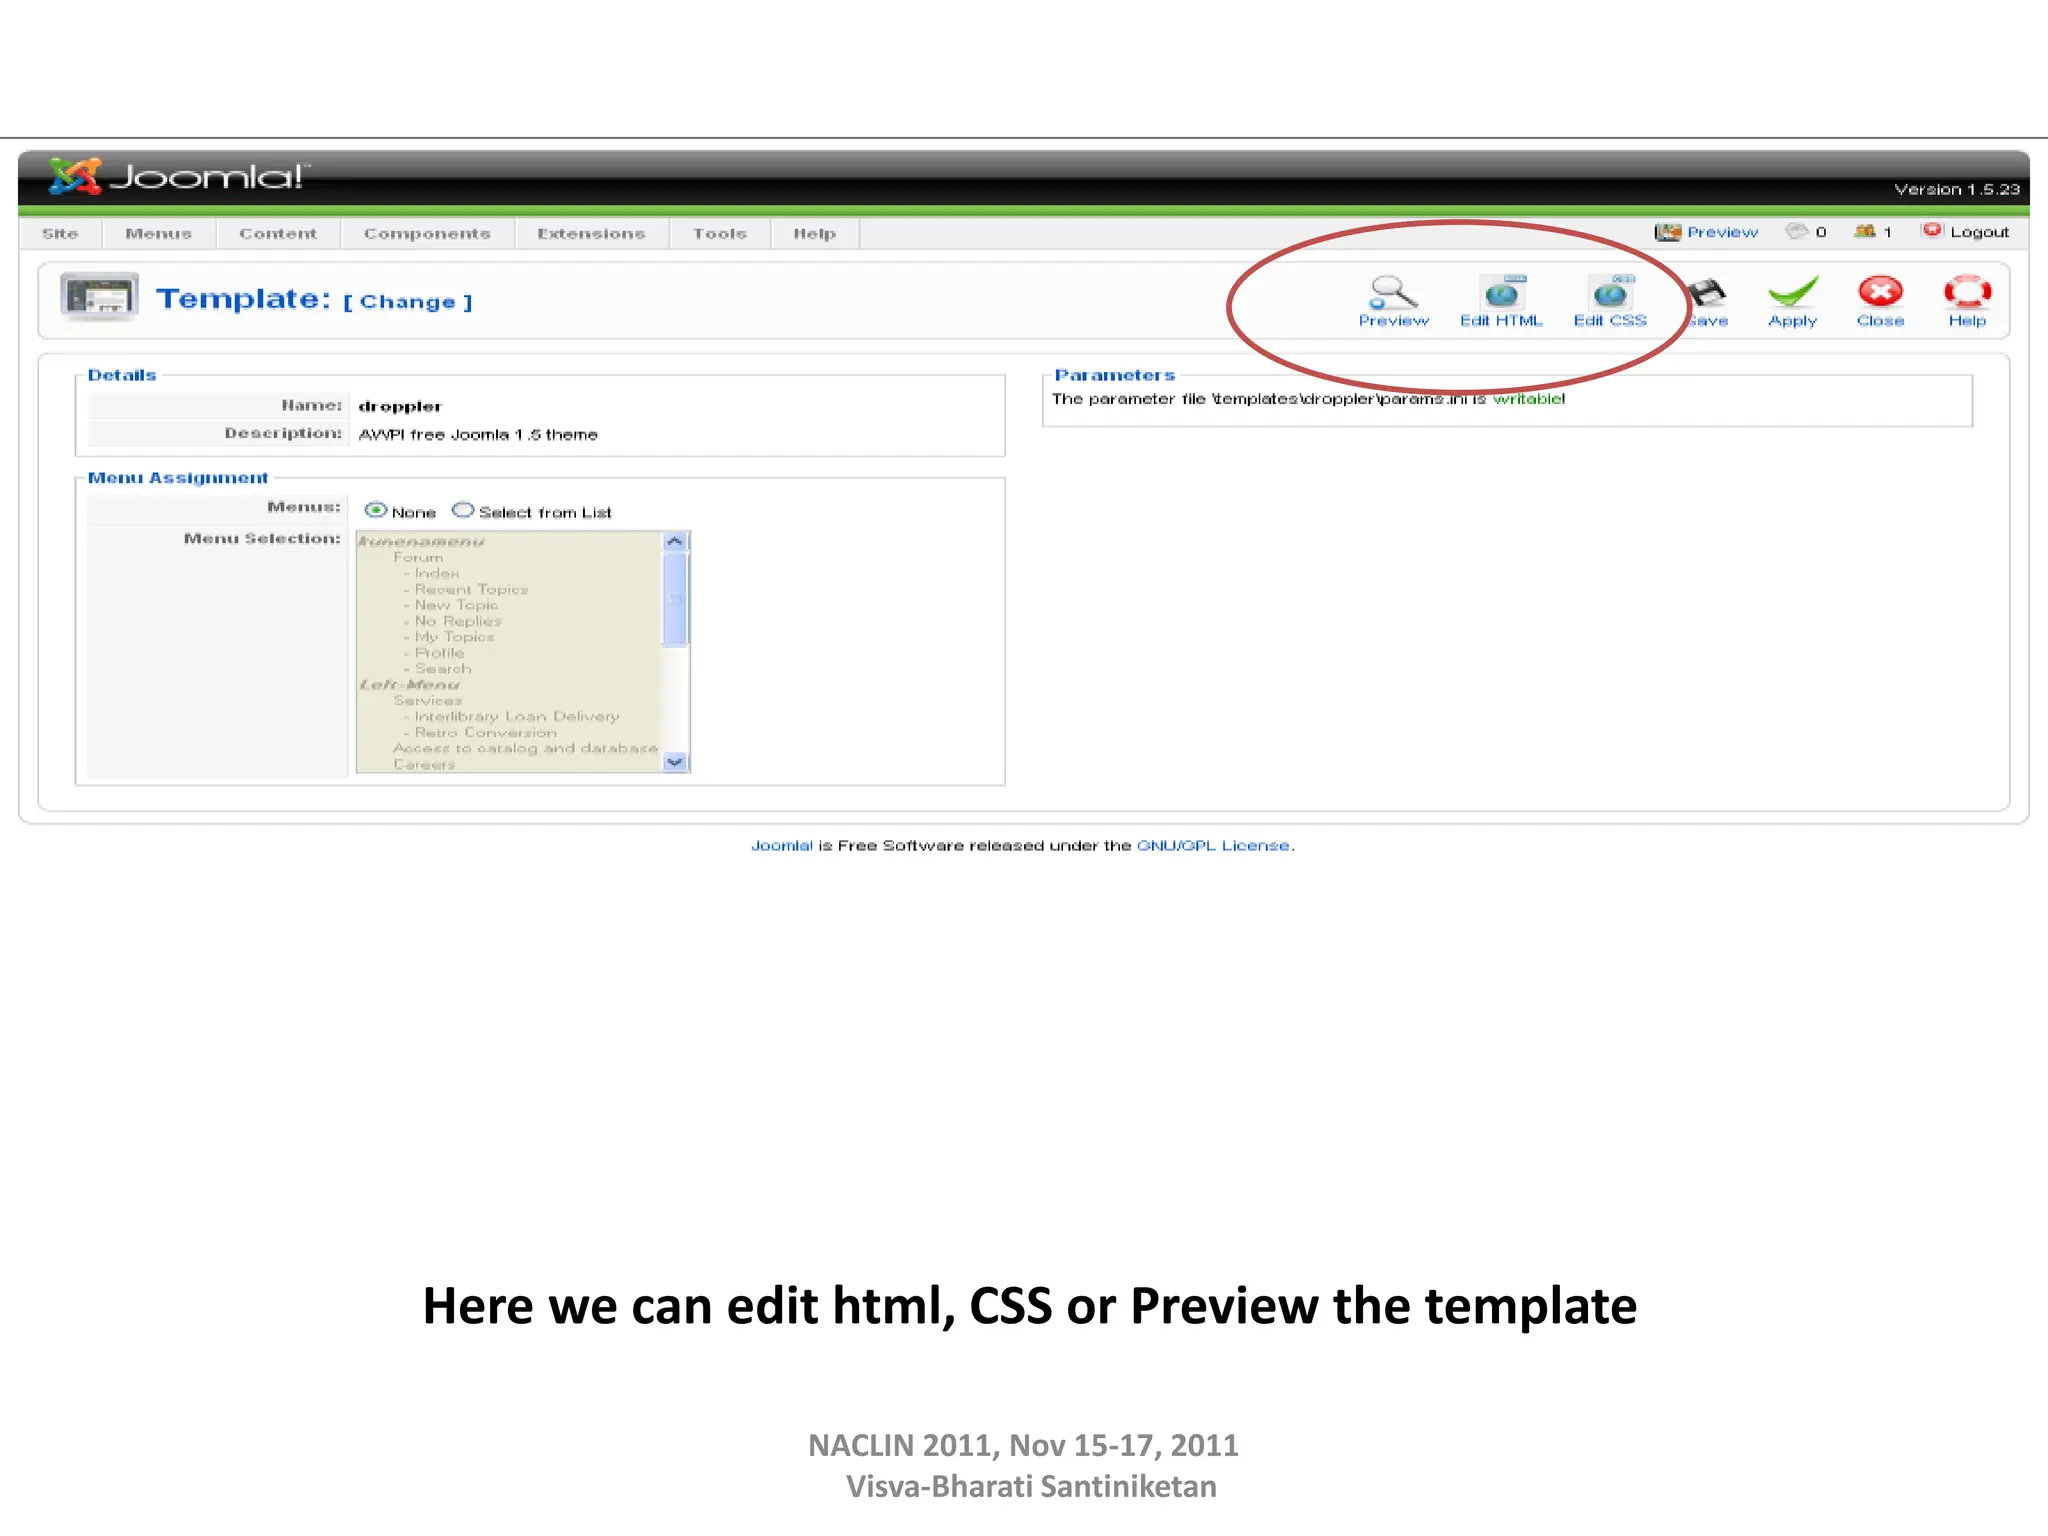Viewport: 2048px width, 1536px height.
Task: Open the Menus menu
Action: (158, 234)
